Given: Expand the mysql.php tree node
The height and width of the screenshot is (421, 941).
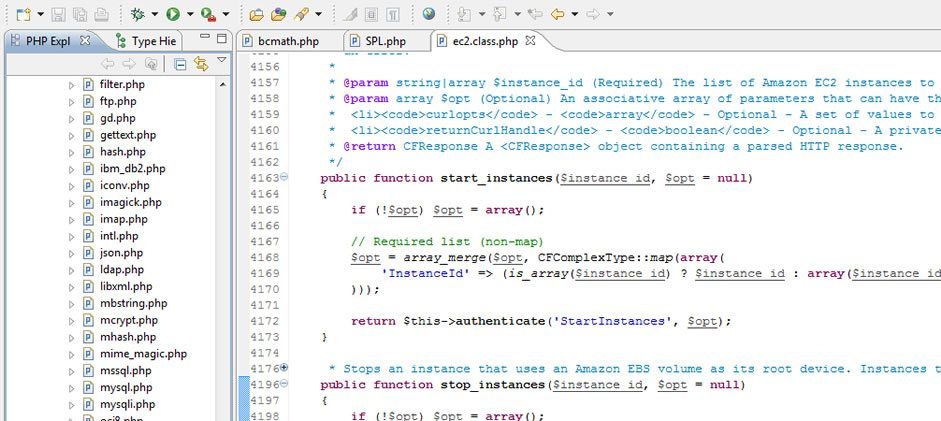Looking at the screenshot, I should [x=72, y=388].
